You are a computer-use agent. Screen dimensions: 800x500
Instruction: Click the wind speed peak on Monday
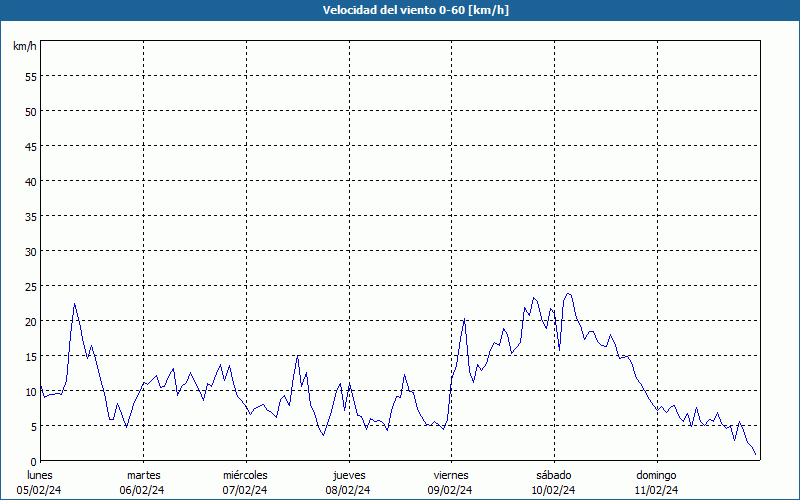coord(74,304)
